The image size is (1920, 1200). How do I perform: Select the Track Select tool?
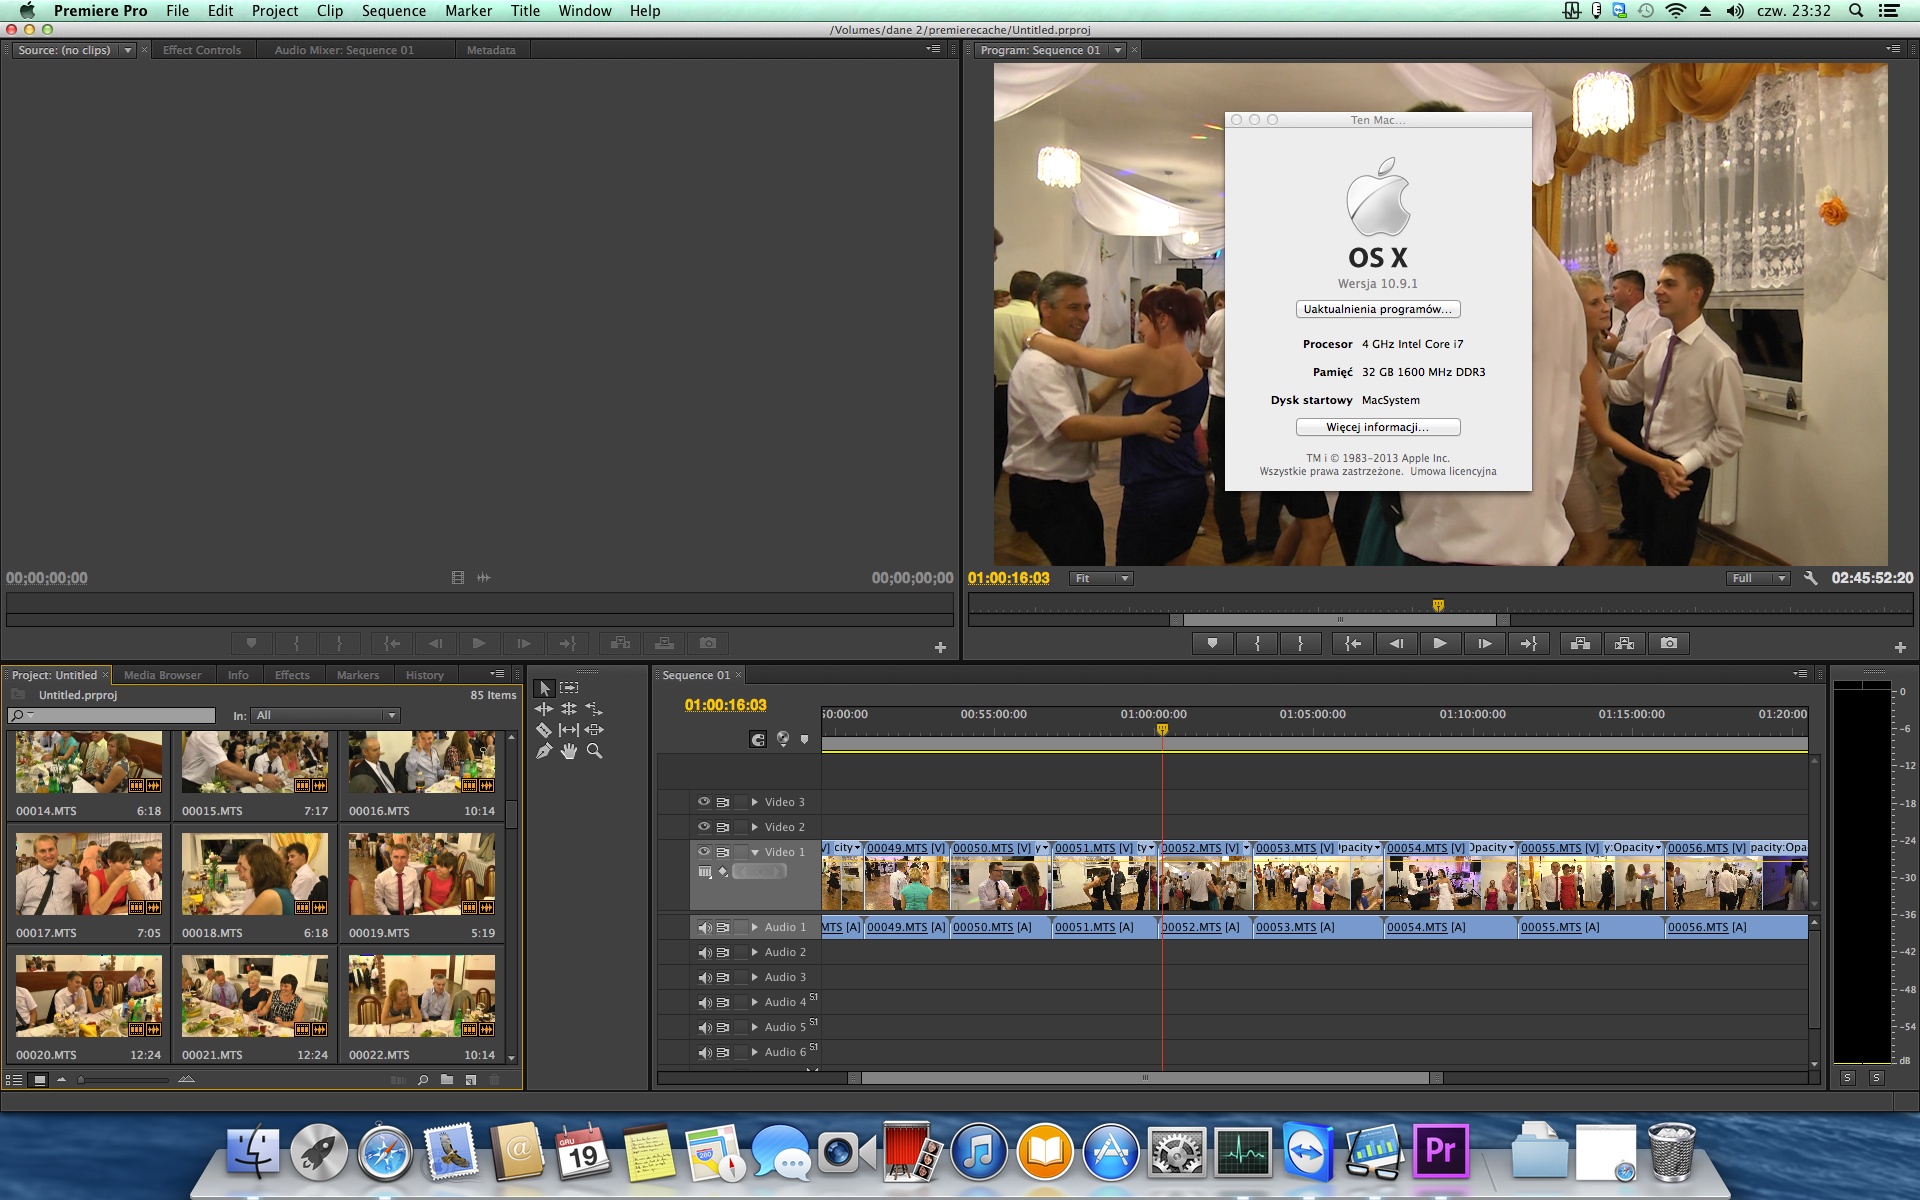pos(569,688)
